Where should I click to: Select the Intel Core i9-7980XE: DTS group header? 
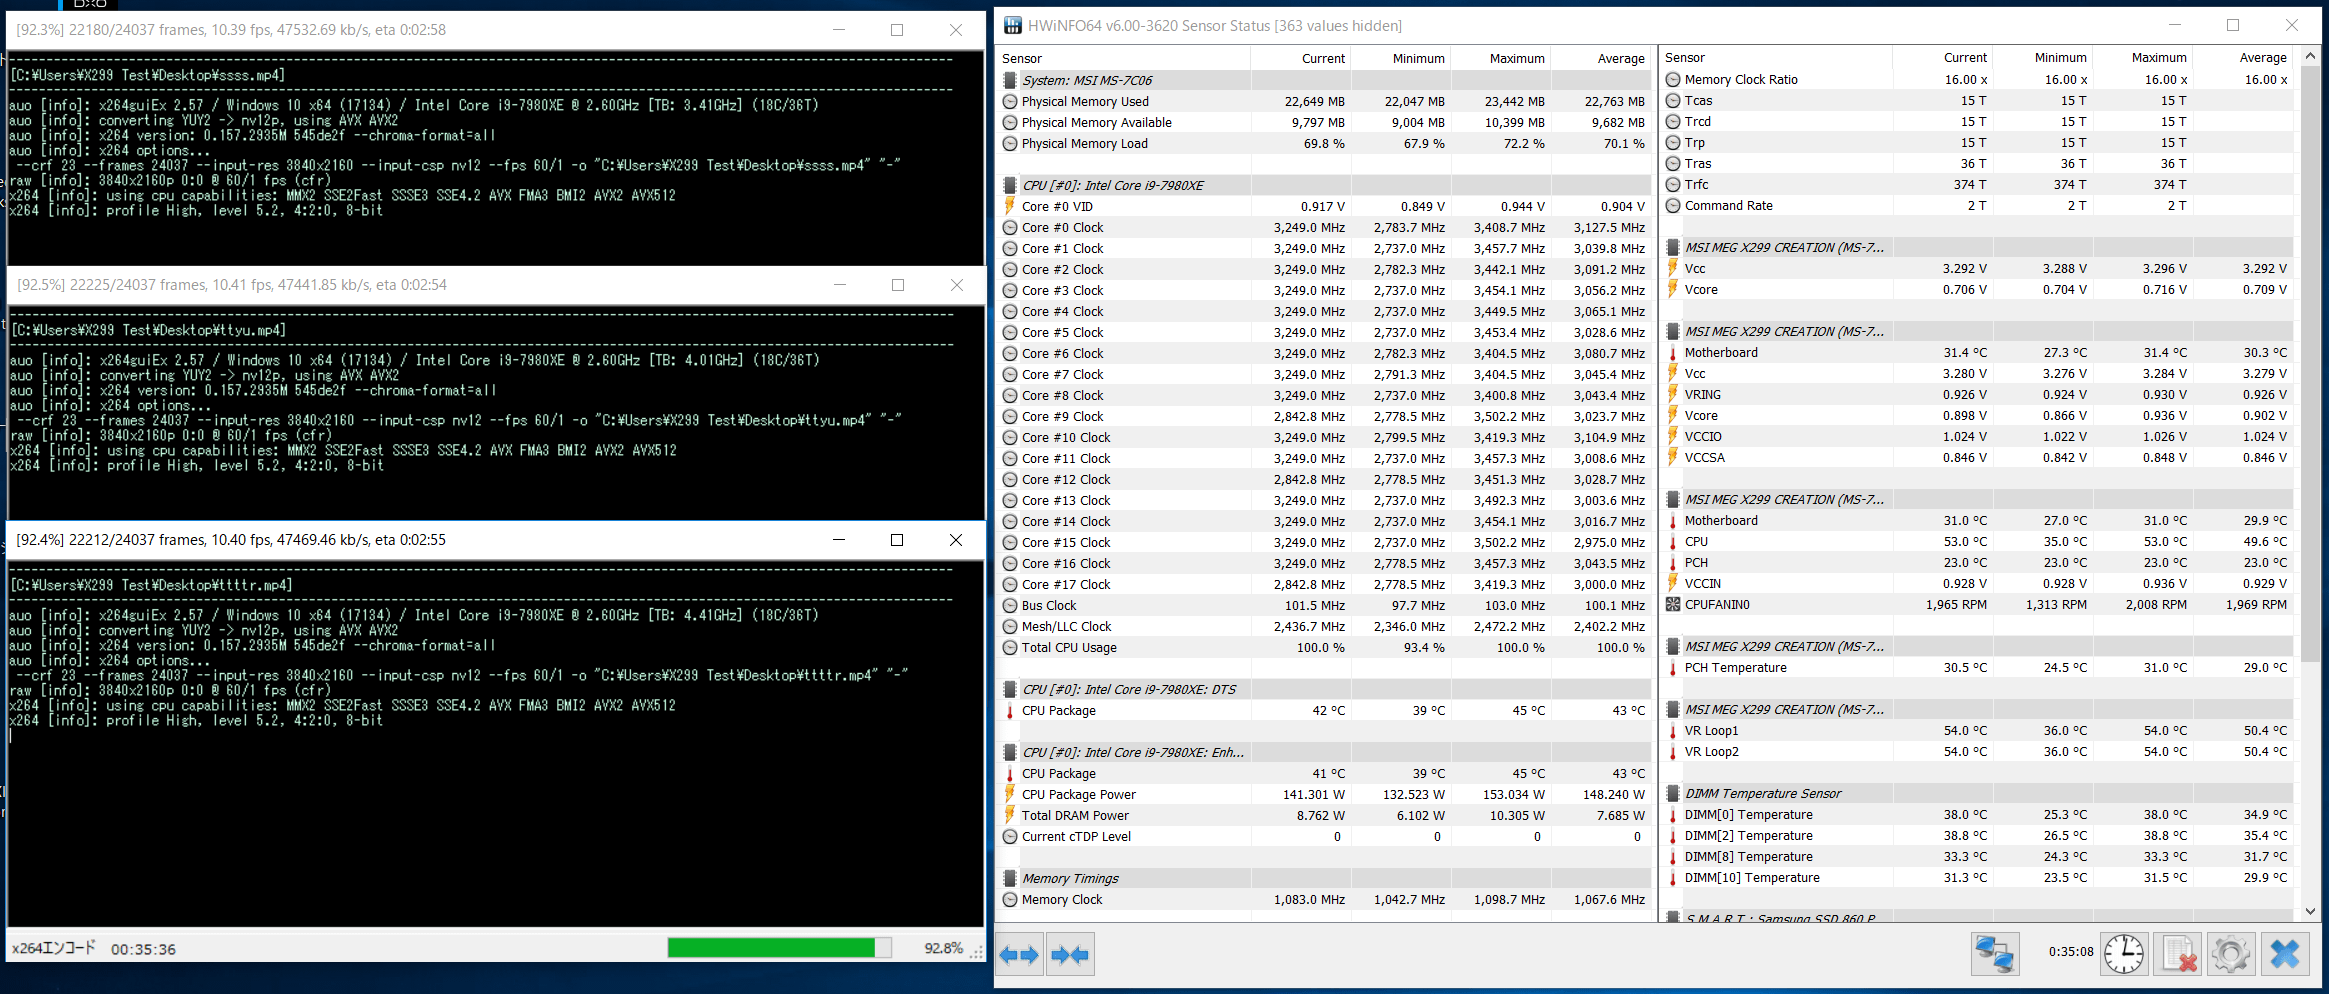[x=1325, y=689]
